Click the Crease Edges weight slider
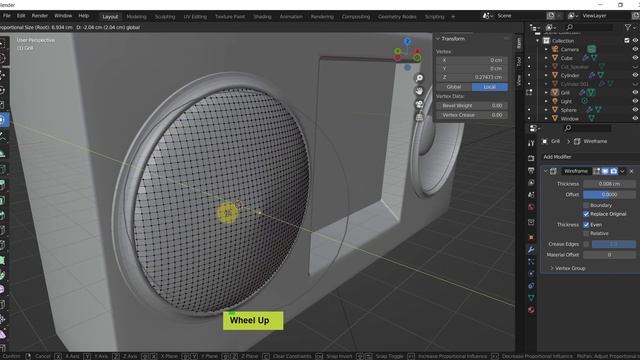This screenshot has height=360, width=640. (x=614, y=244)
